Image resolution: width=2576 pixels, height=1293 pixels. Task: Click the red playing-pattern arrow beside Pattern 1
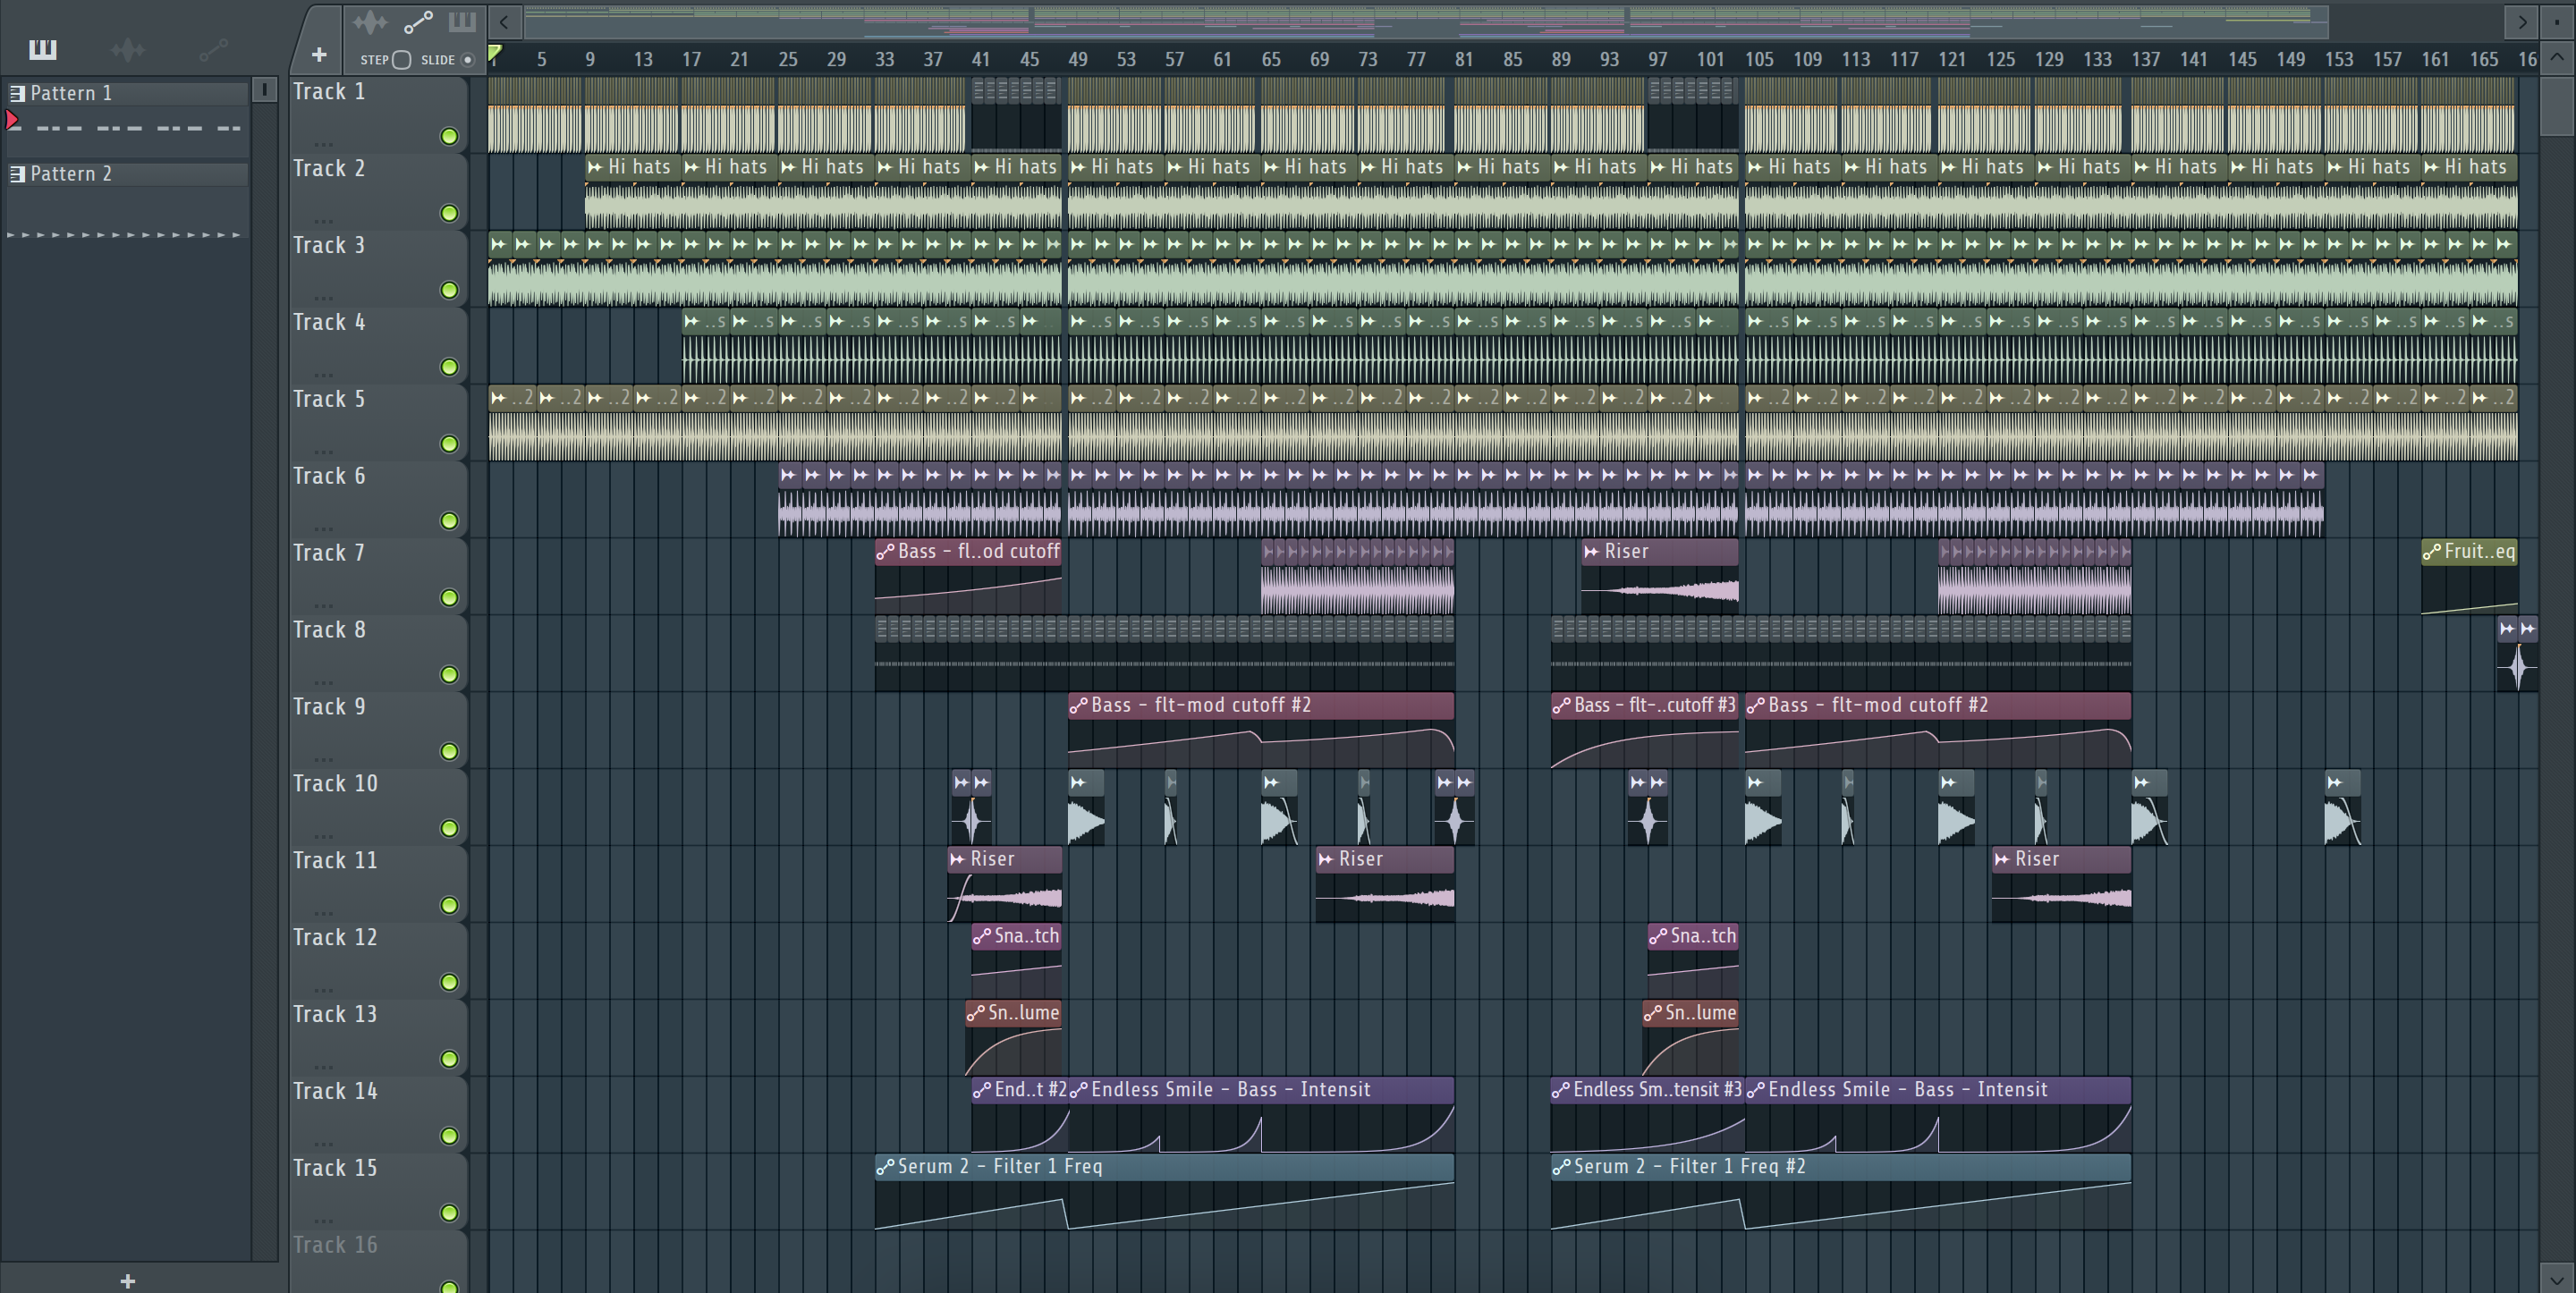click(12, 121)
